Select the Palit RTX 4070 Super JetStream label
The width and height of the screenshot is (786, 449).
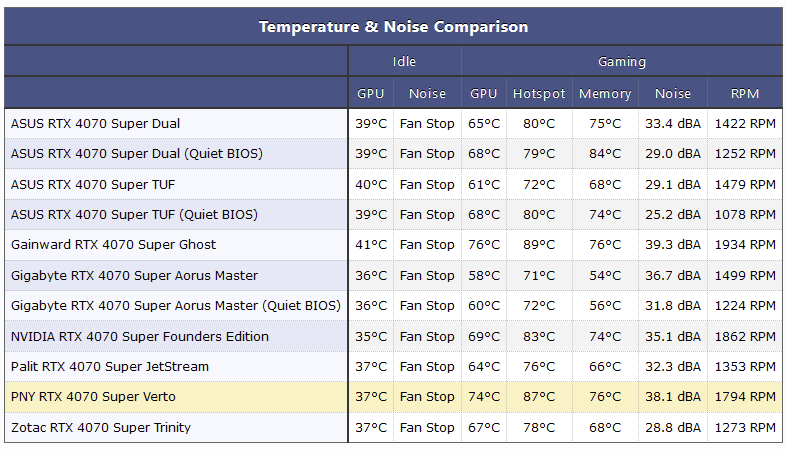(x=110, y=367)
